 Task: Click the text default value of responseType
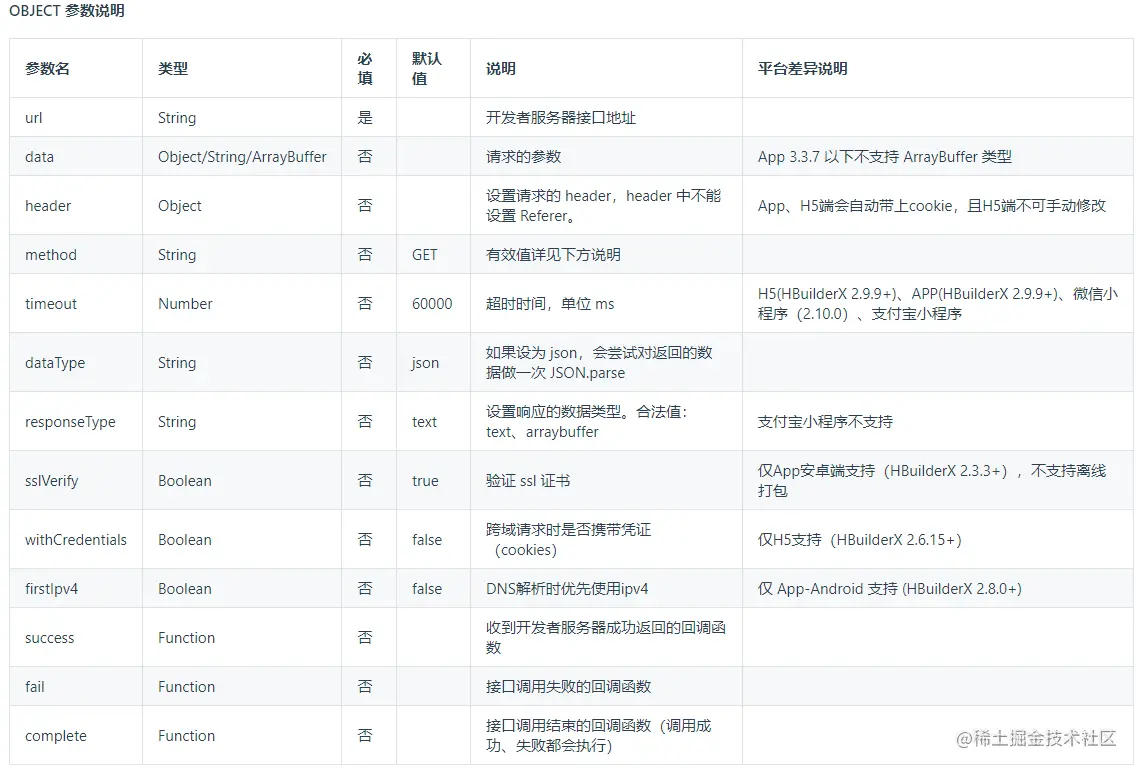tap(423, 421)
